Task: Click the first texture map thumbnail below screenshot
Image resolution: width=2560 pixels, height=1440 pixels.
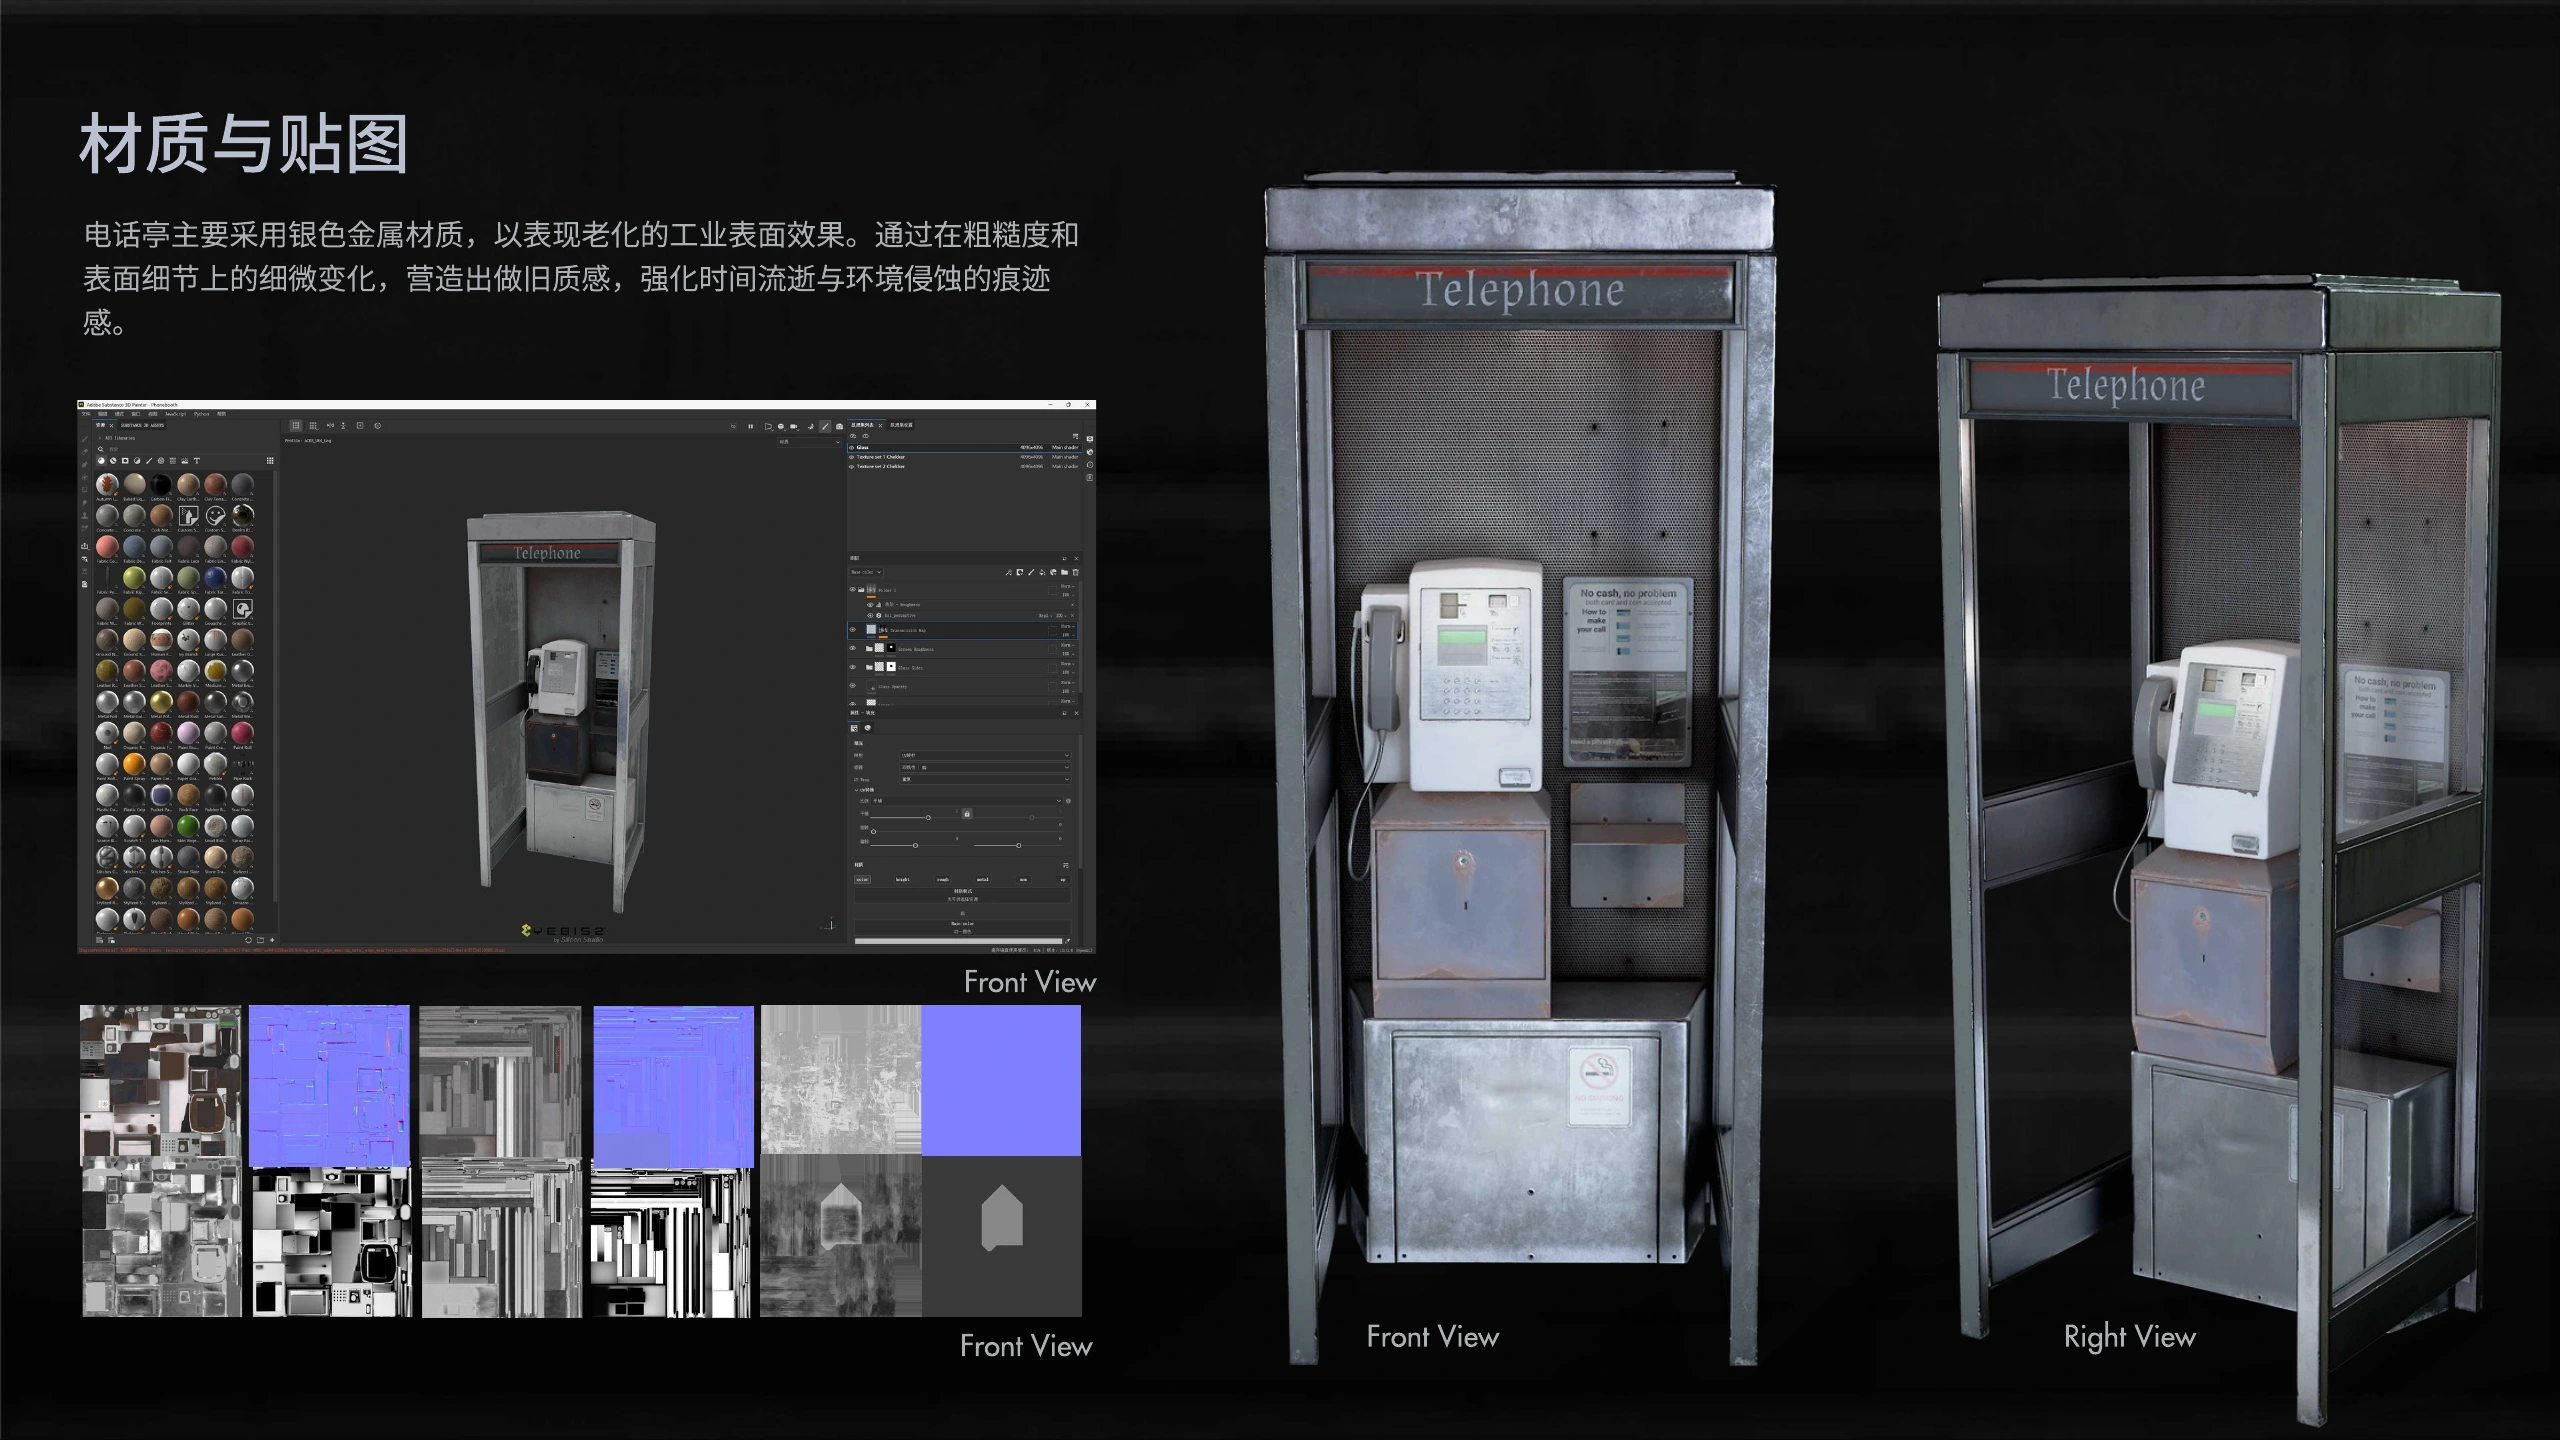Action: pos(160,1081)
